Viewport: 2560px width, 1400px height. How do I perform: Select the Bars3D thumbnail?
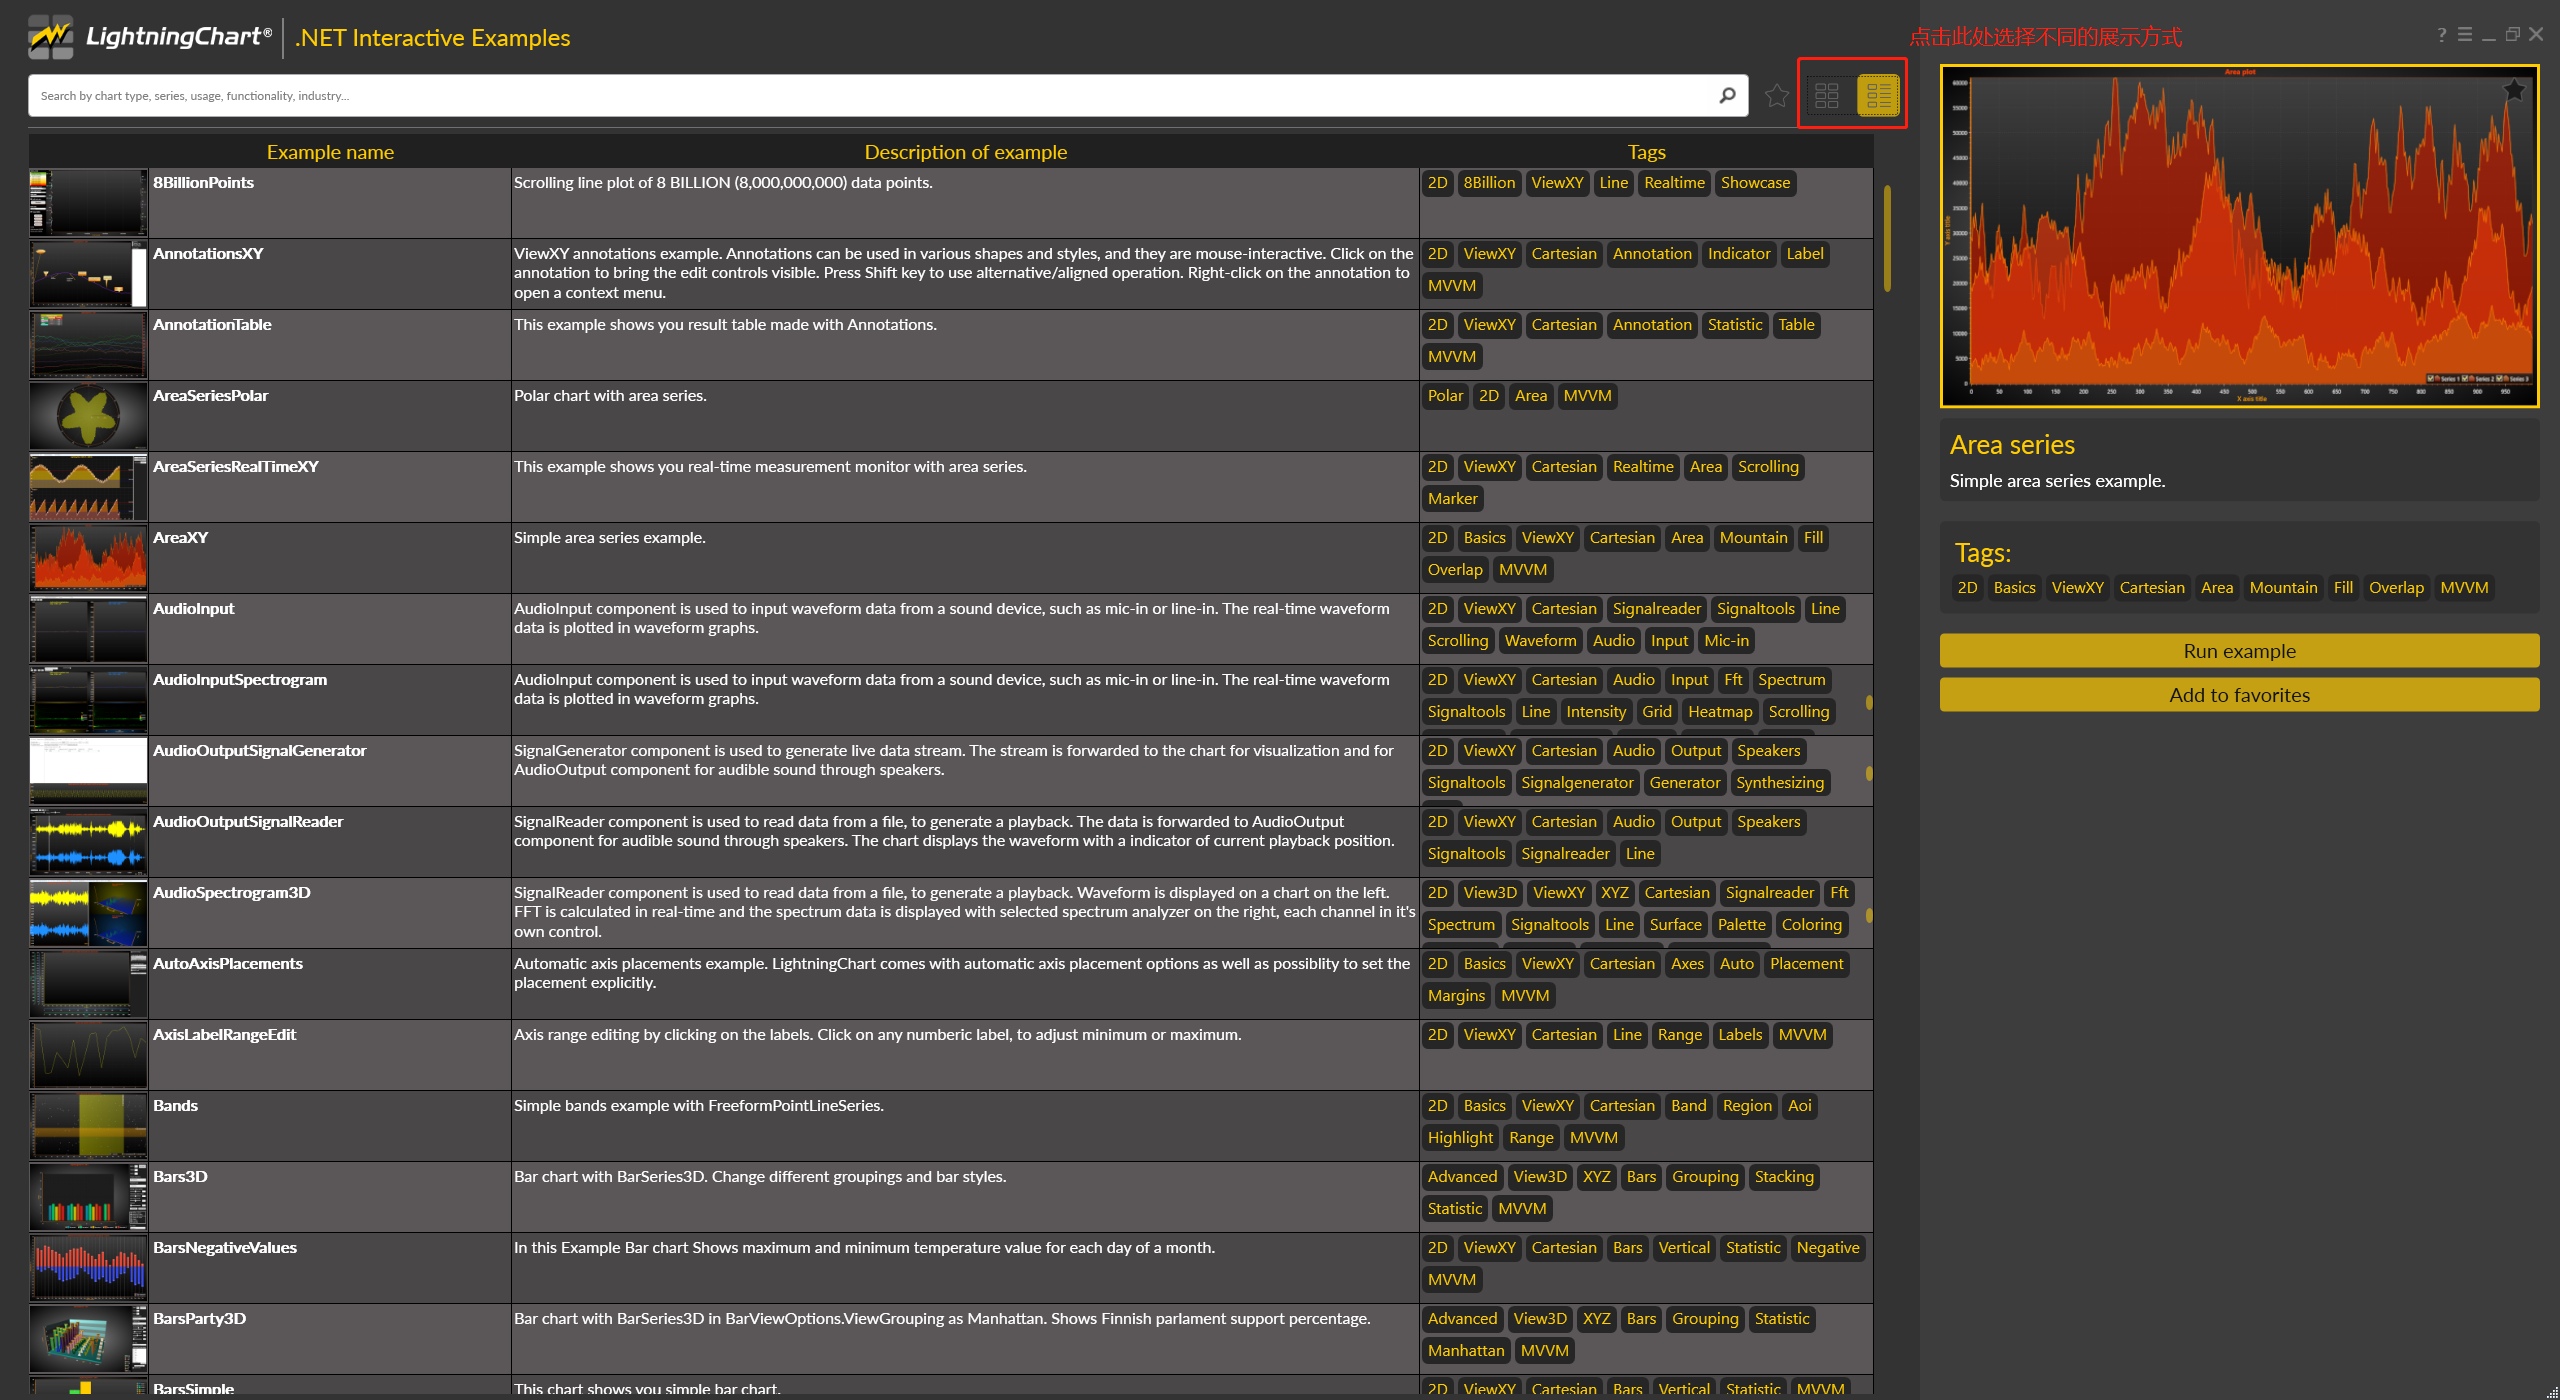(88, 1197)
